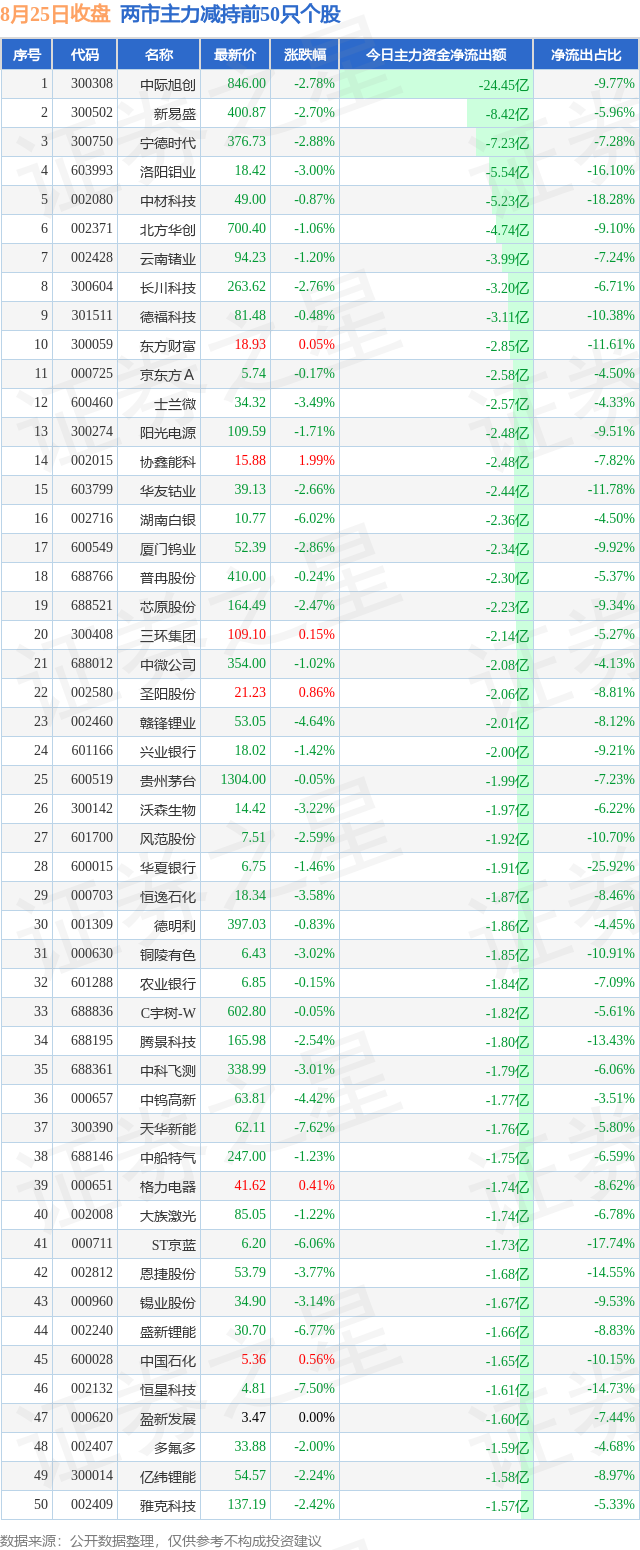Select the 最新价 column header
The image size is (640, 1550).
[235, 55]
